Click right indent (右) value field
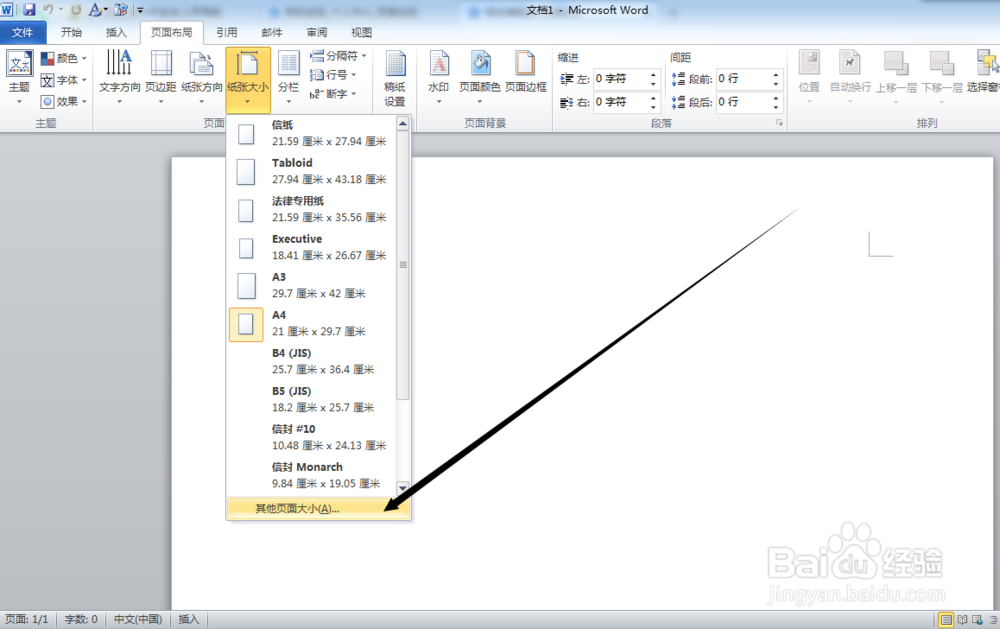Image resolution: width=1000 pixels, height=629 pixels. pos(621,102)
